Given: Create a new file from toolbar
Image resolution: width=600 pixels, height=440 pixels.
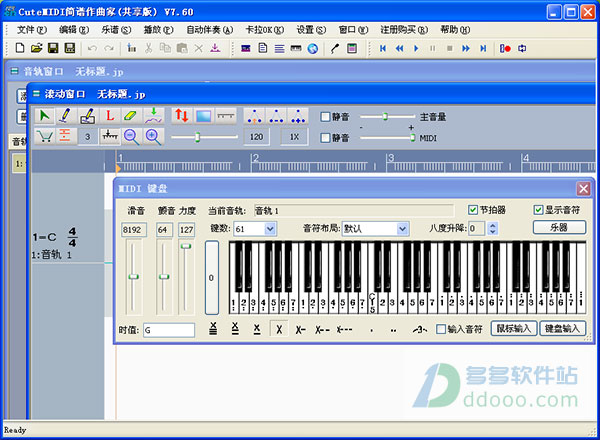Looking at the screenshot, I should coord(20,48).
